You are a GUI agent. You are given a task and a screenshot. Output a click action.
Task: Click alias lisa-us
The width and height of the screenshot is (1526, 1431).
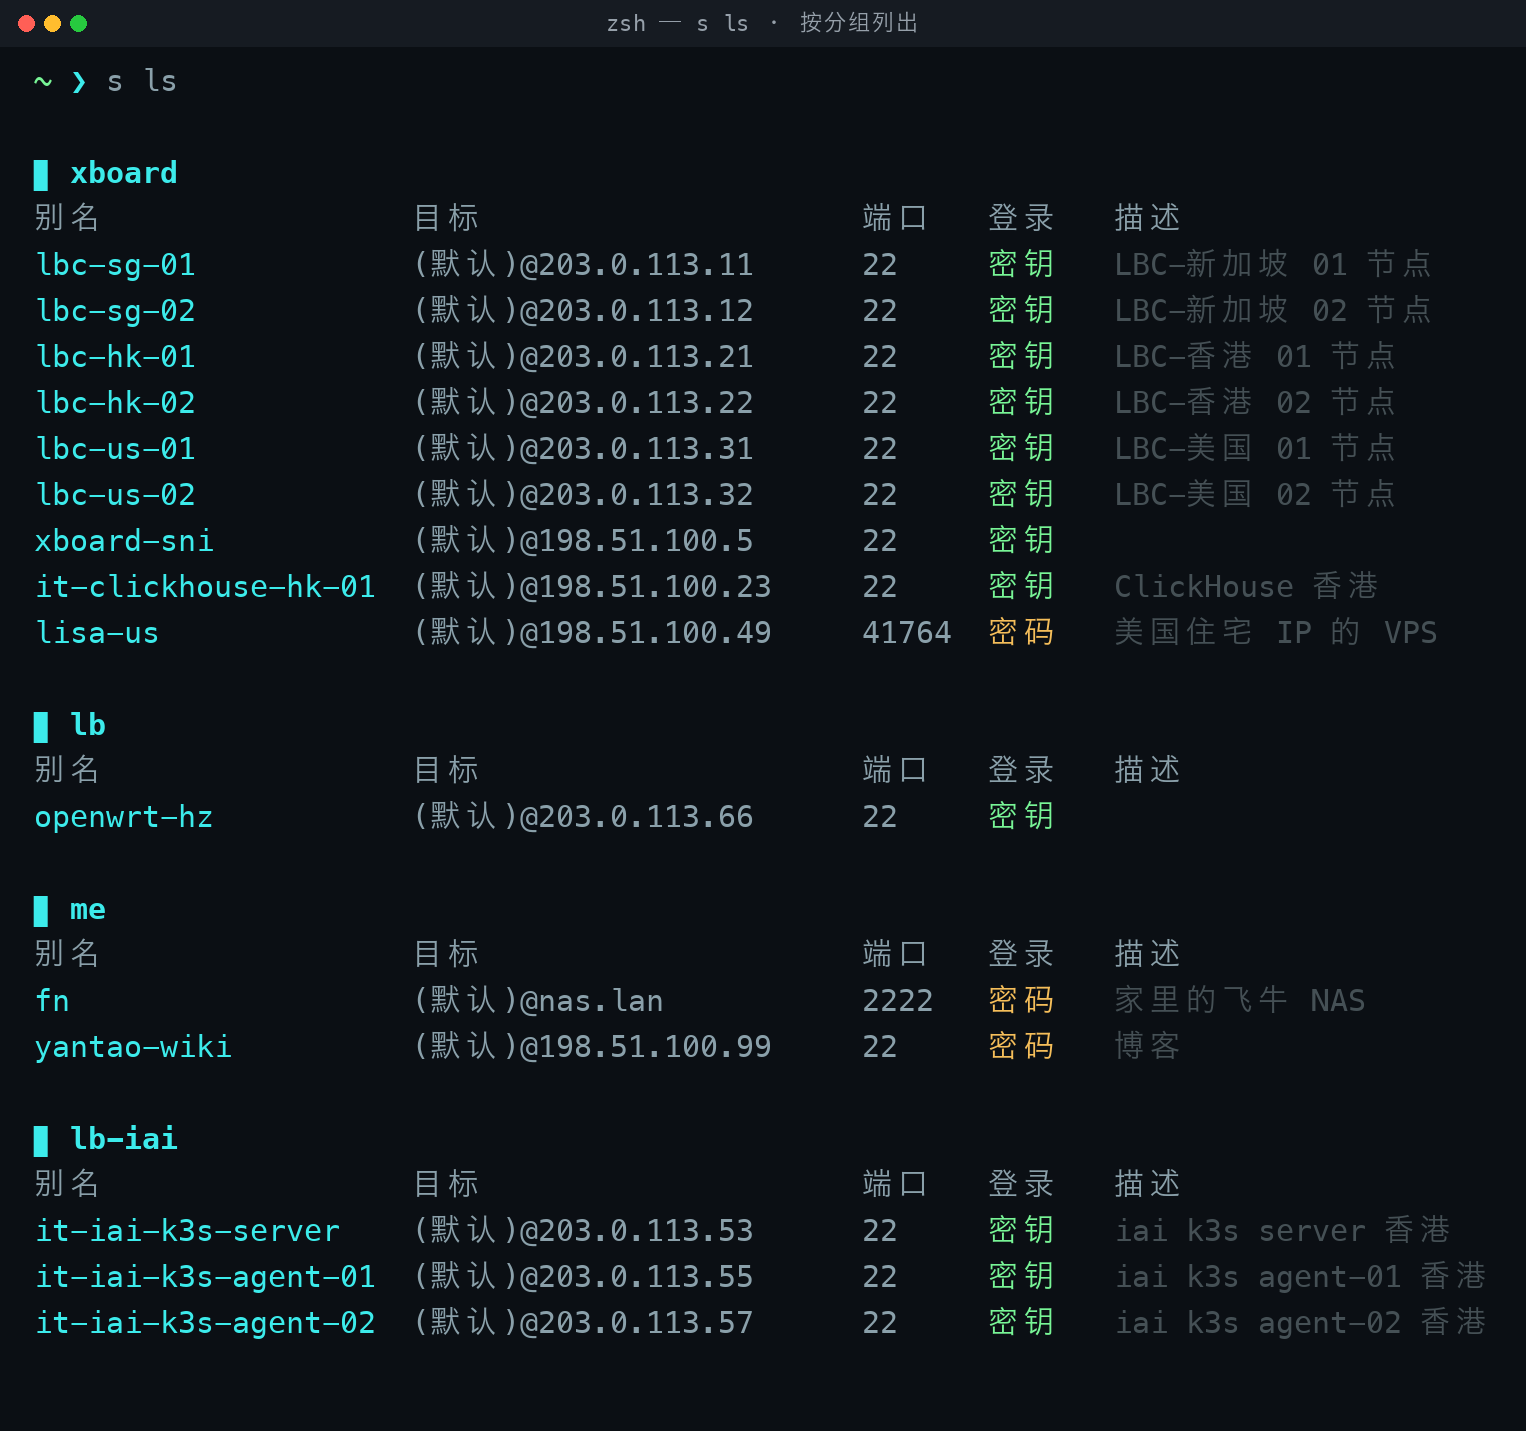(x=97, y=633)
